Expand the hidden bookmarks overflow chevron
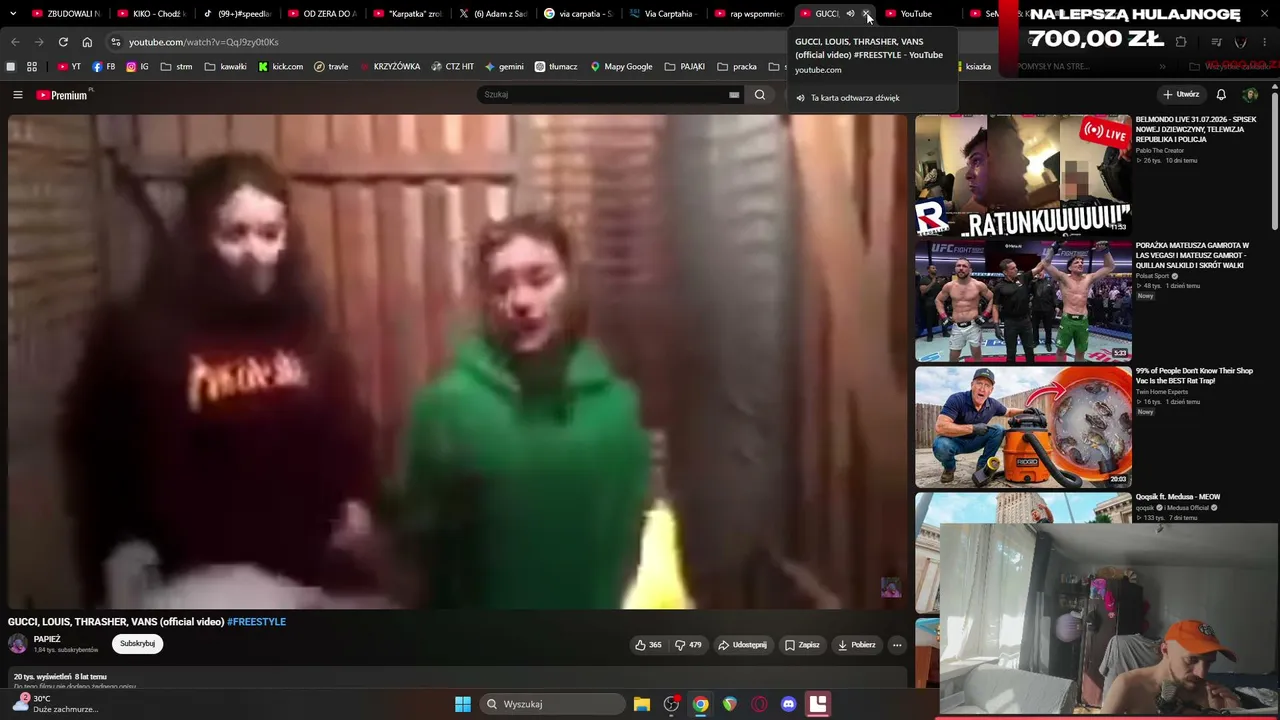This screenshot has height=720, width=1280. 1162,67
